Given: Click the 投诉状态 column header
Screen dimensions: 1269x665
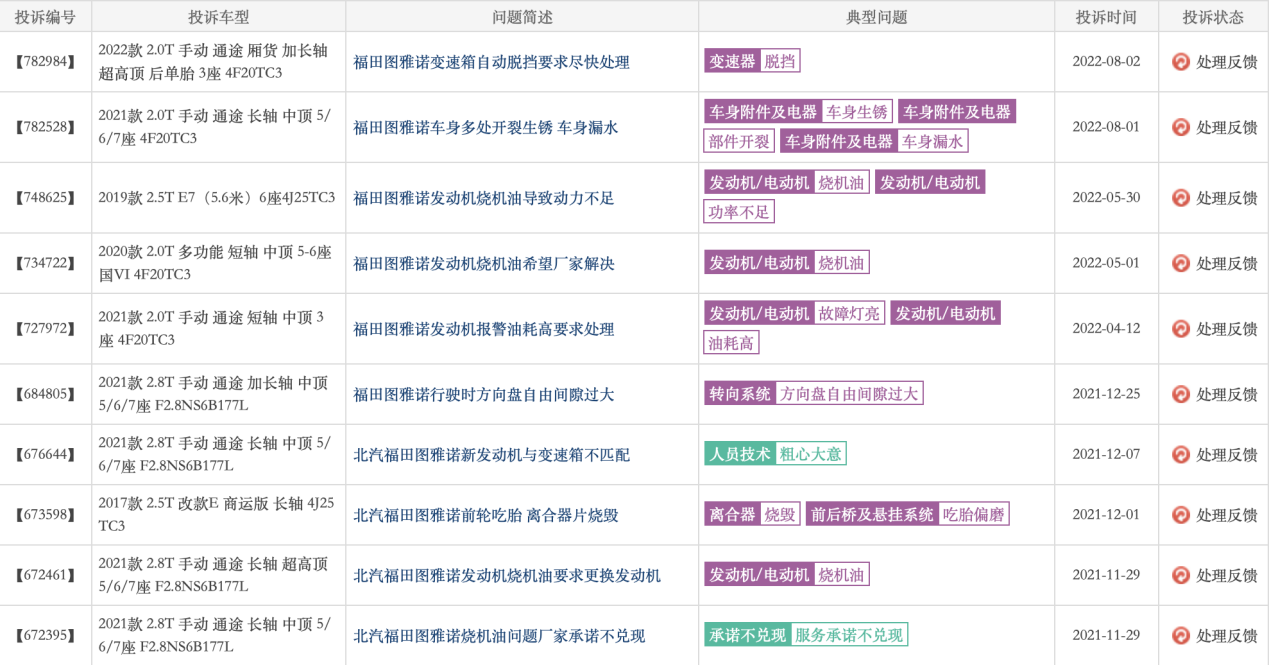Looking at the screenshot, I should (1213, 17).
